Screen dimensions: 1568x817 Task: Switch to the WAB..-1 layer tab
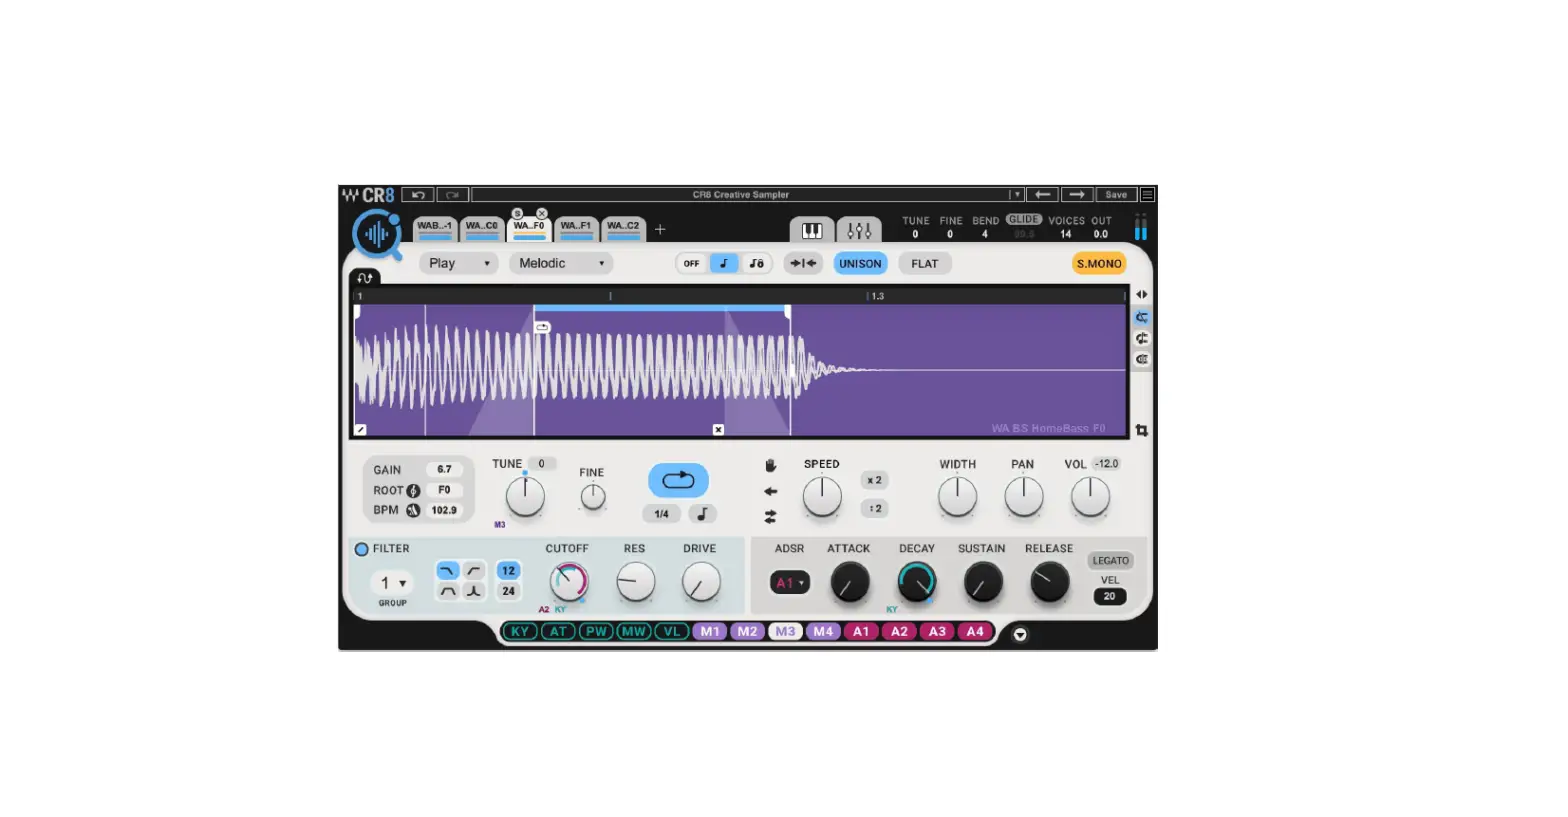click(x=435, y=229)
